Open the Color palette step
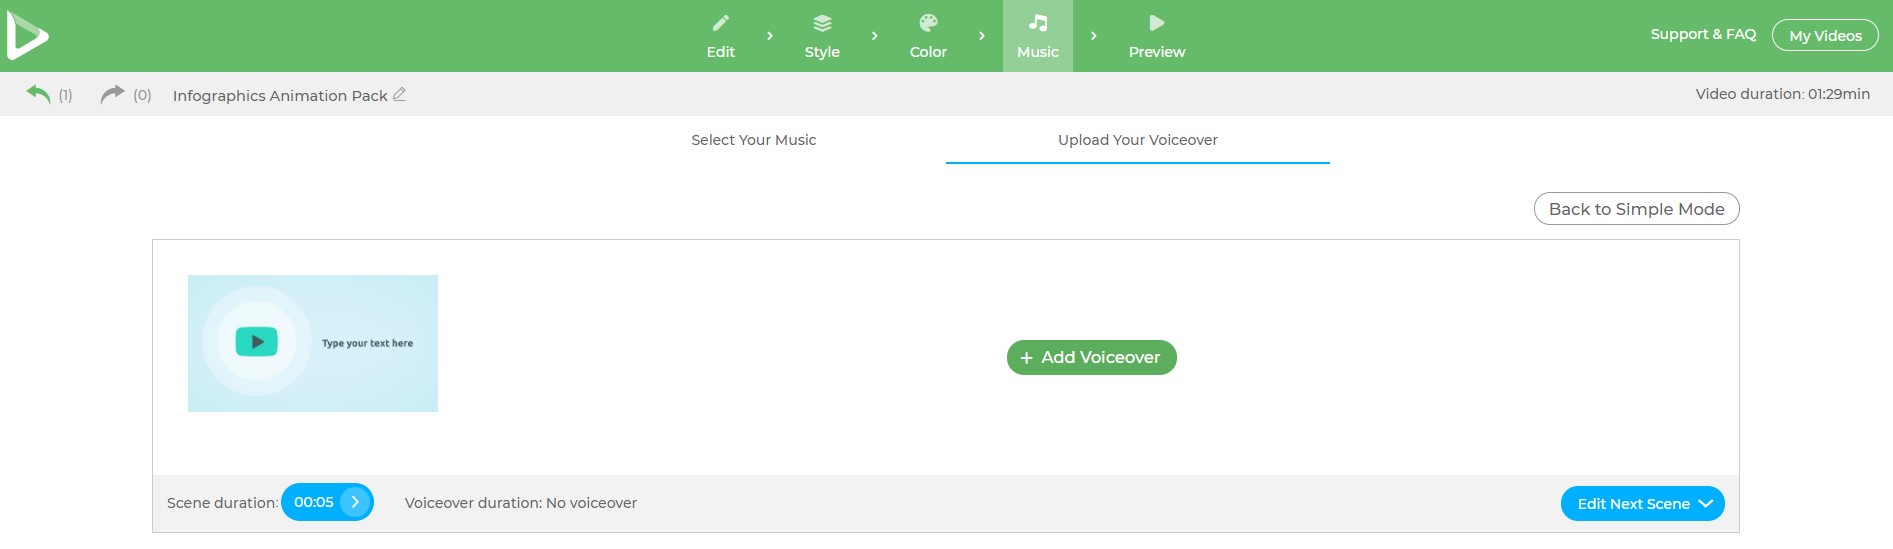 (x=928, y=24)
